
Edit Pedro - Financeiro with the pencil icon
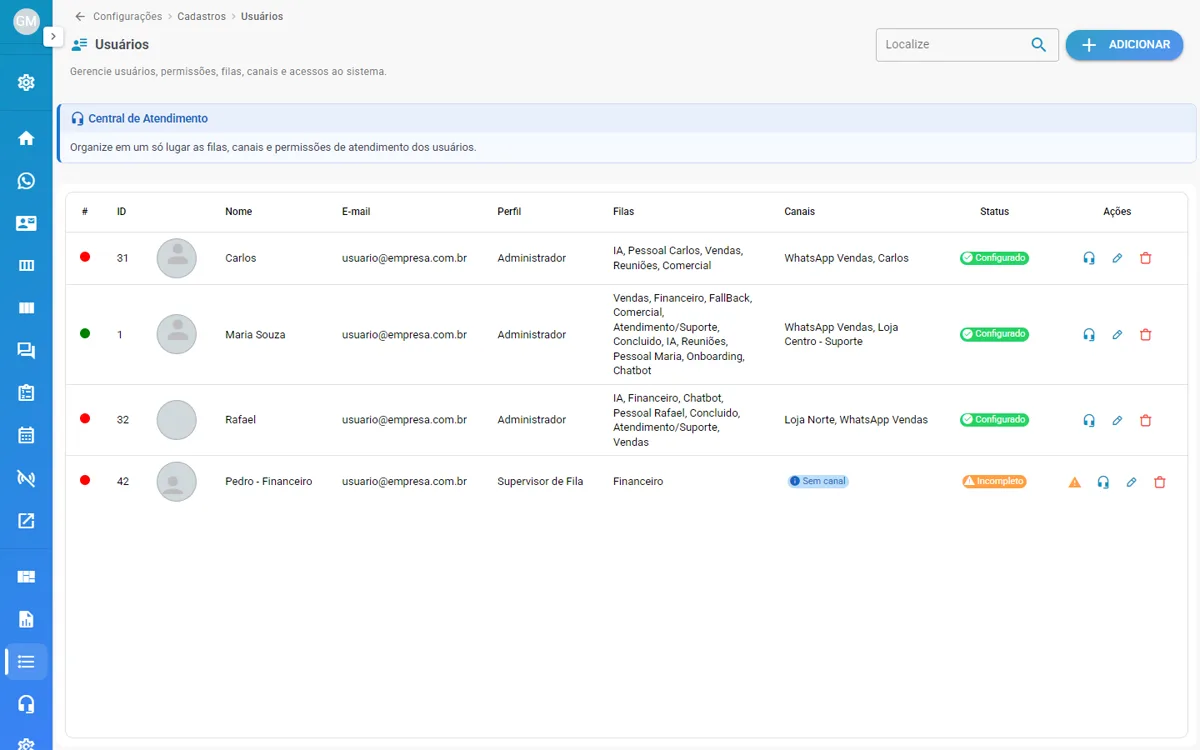[1131, 482]
